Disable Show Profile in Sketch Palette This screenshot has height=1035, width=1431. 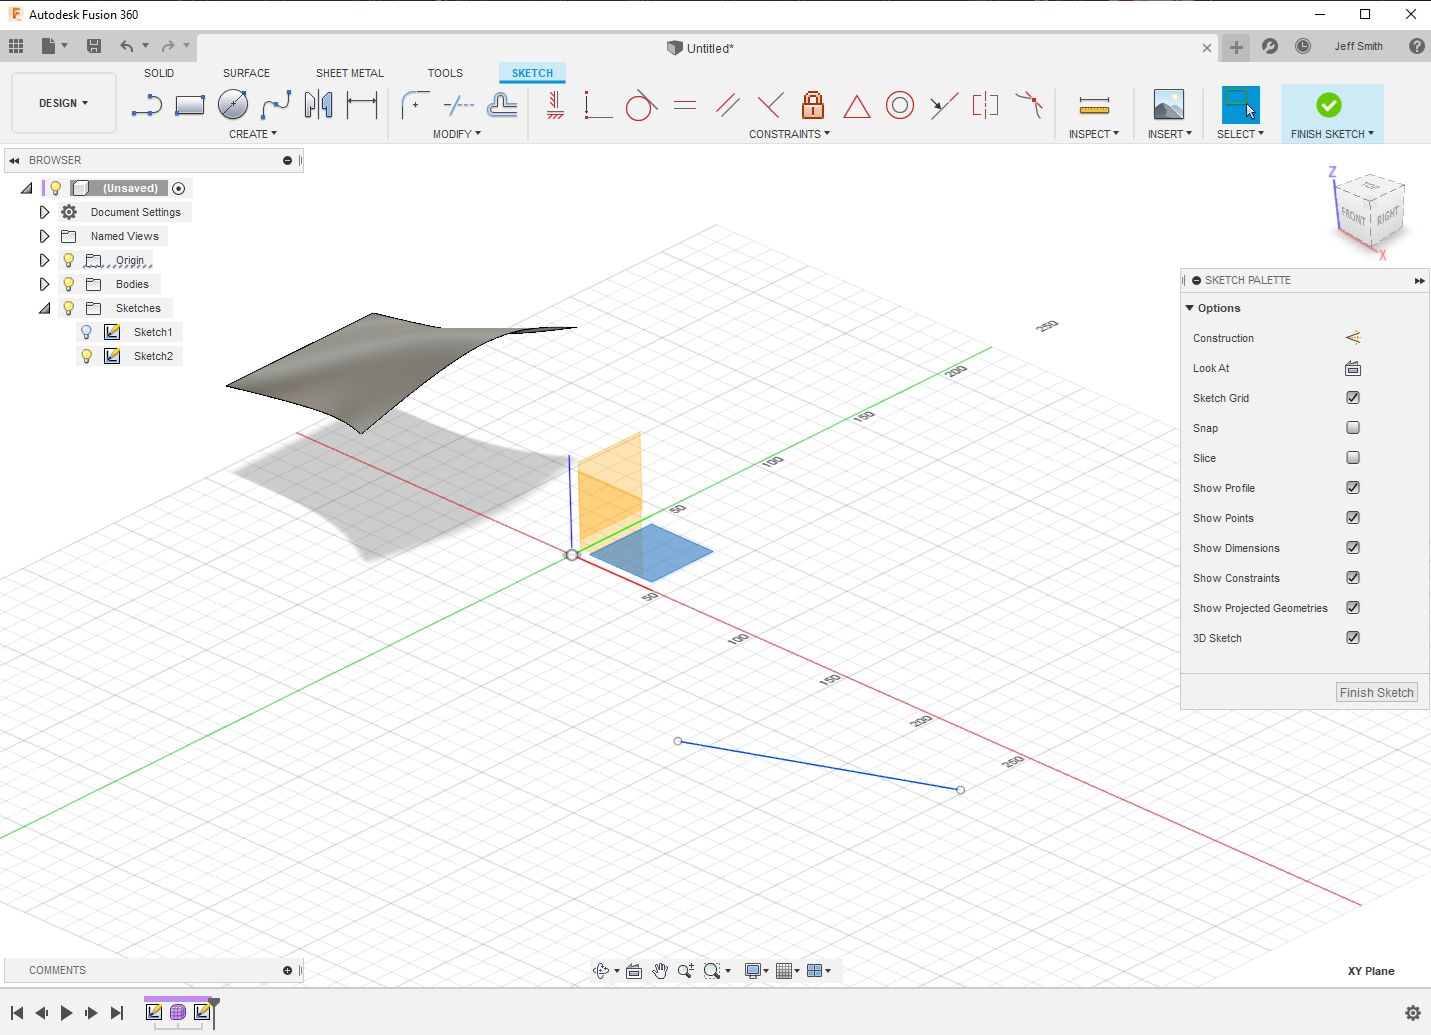[1353, 487]
